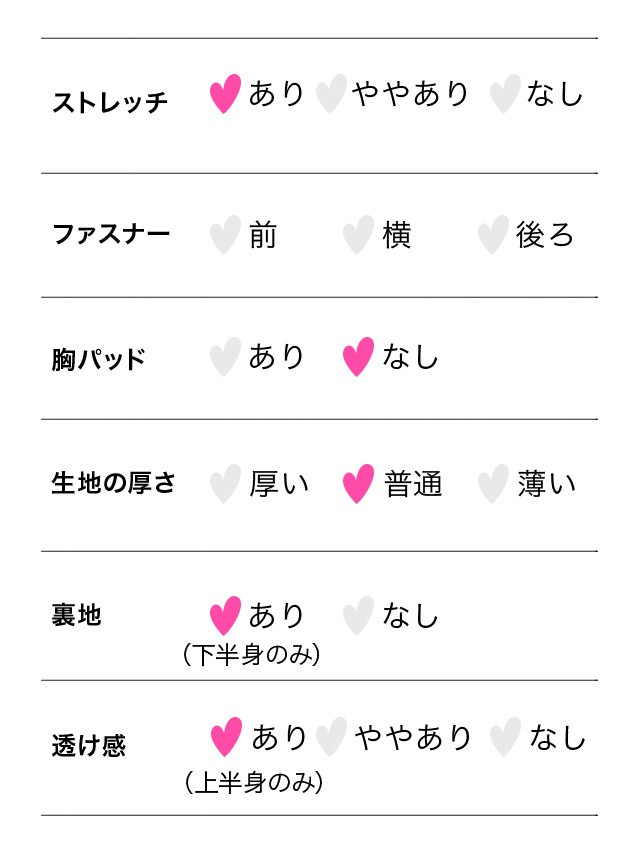Image resolution: width=640 pixels, height=854 pixels.
Task: Select gray heart for 裏地 なし
Action: tap(358, 616)
